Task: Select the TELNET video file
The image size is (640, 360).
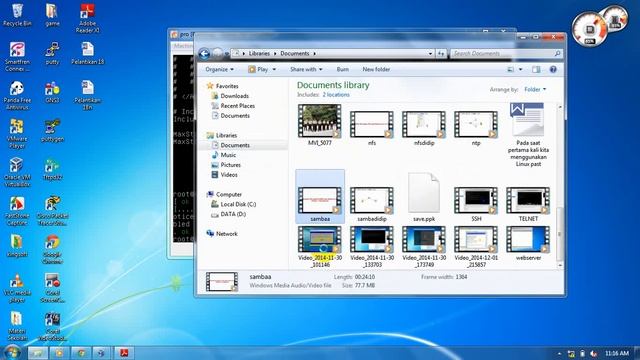Action: click(x=528, y=204)
